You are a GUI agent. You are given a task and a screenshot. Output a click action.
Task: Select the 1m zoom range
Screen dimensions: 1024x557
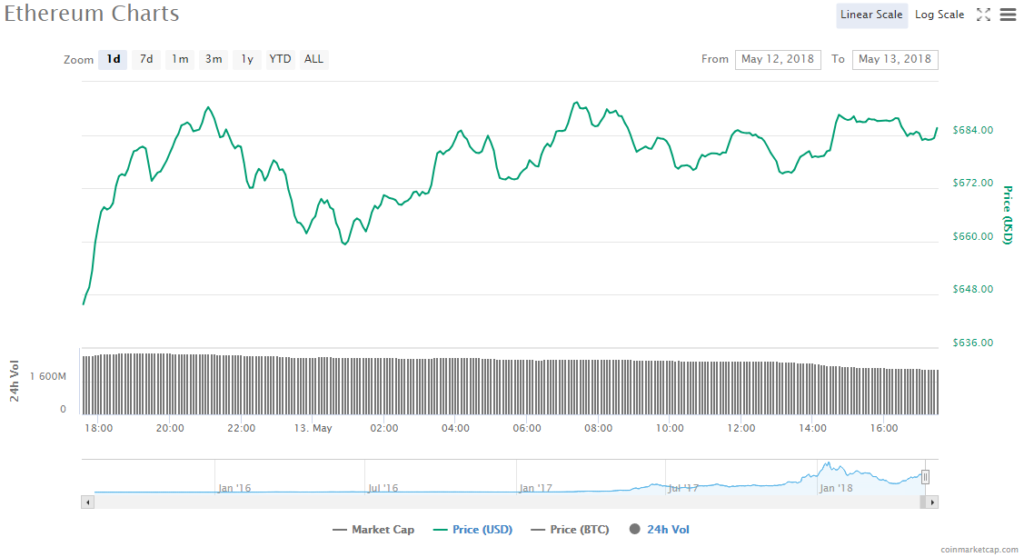pyautogui.click(x=180, y=59)
